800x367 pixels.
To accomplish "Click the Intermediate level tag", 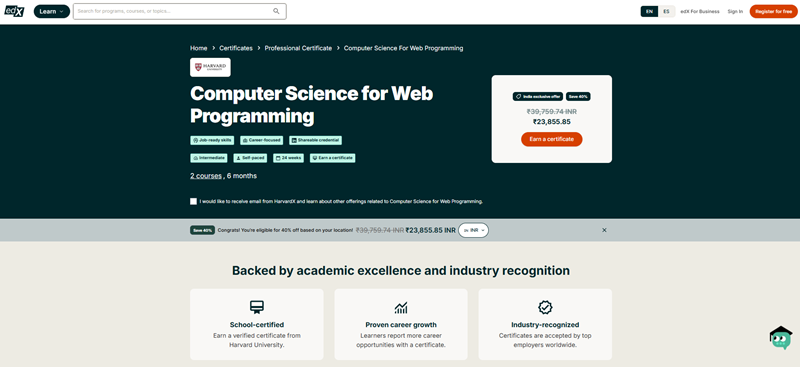I will [x=209, y=158].
